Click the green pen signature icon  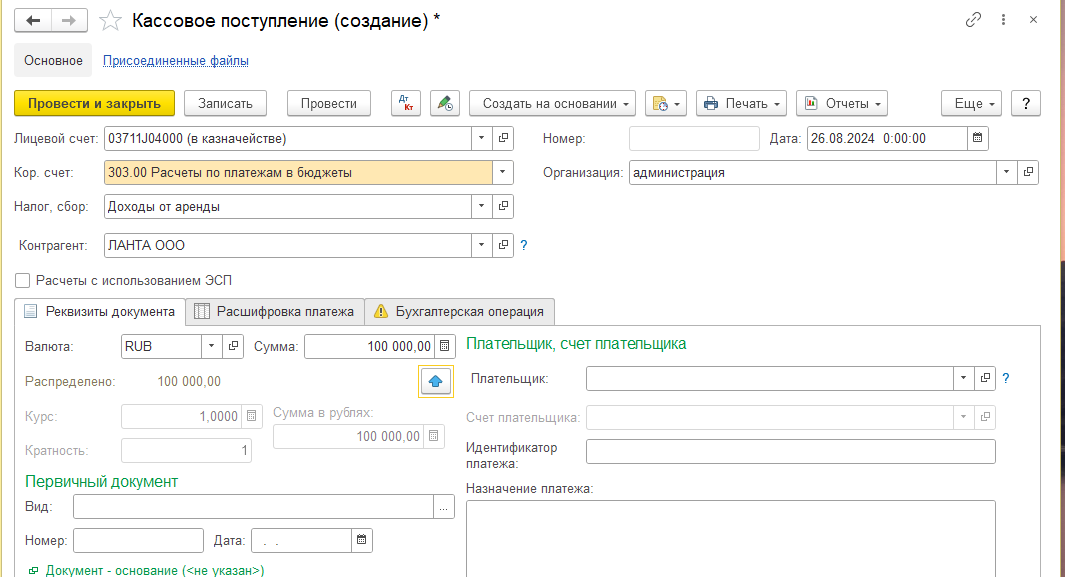tap(445, 103)
